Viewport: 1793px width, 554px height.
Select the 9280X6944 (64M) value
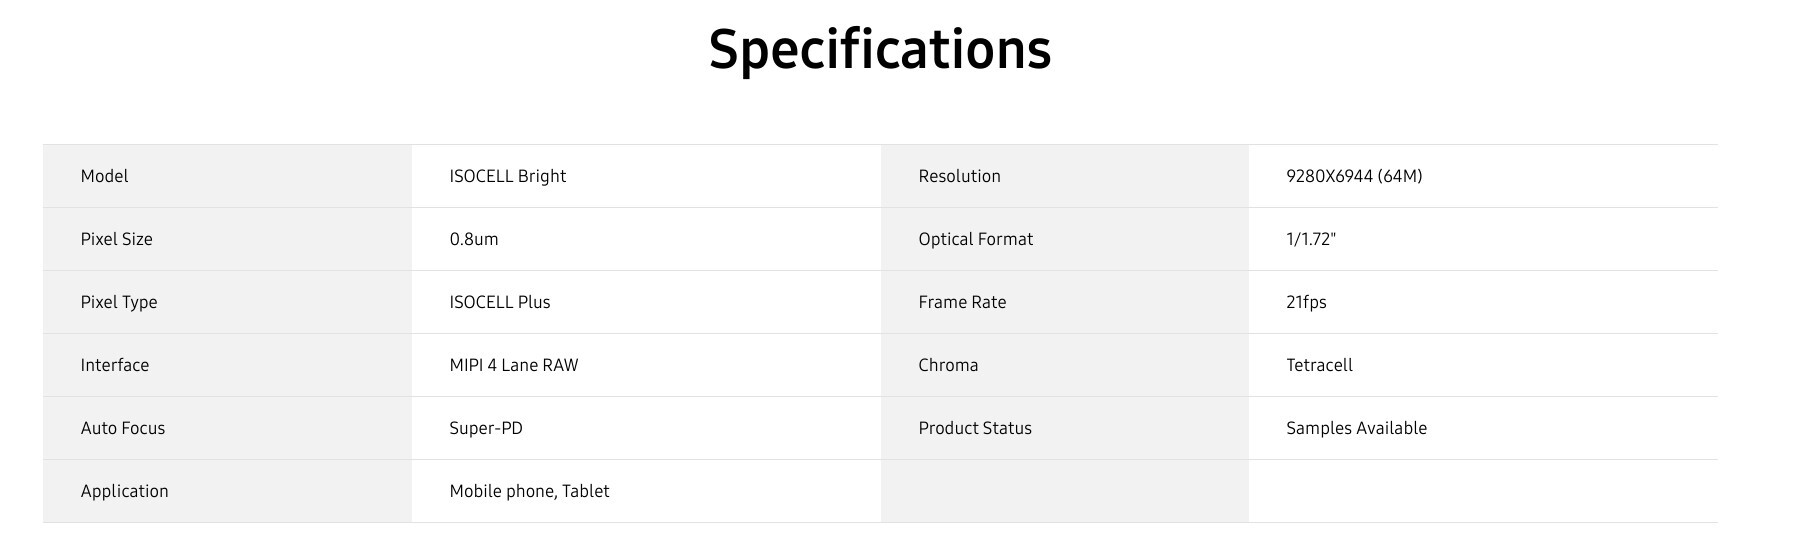pos(1354,176)
